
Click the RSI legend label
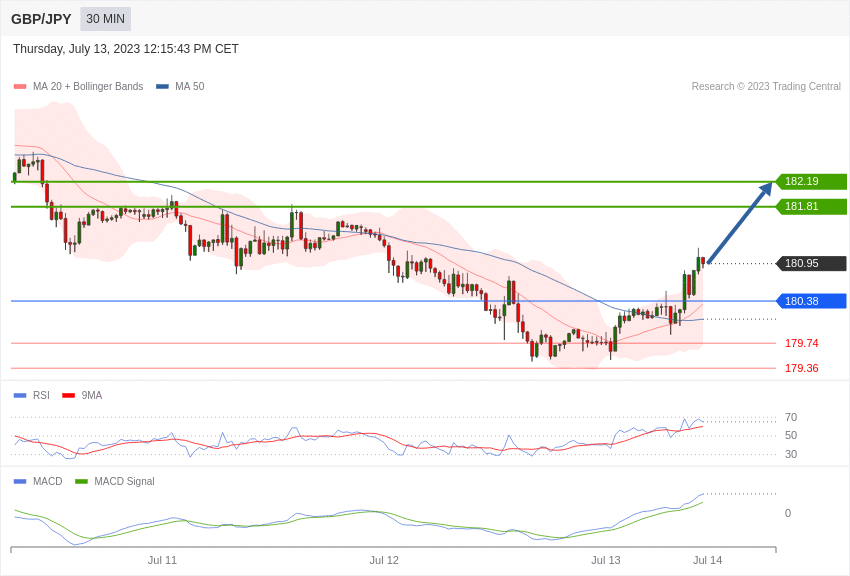[x=41, y=396]
